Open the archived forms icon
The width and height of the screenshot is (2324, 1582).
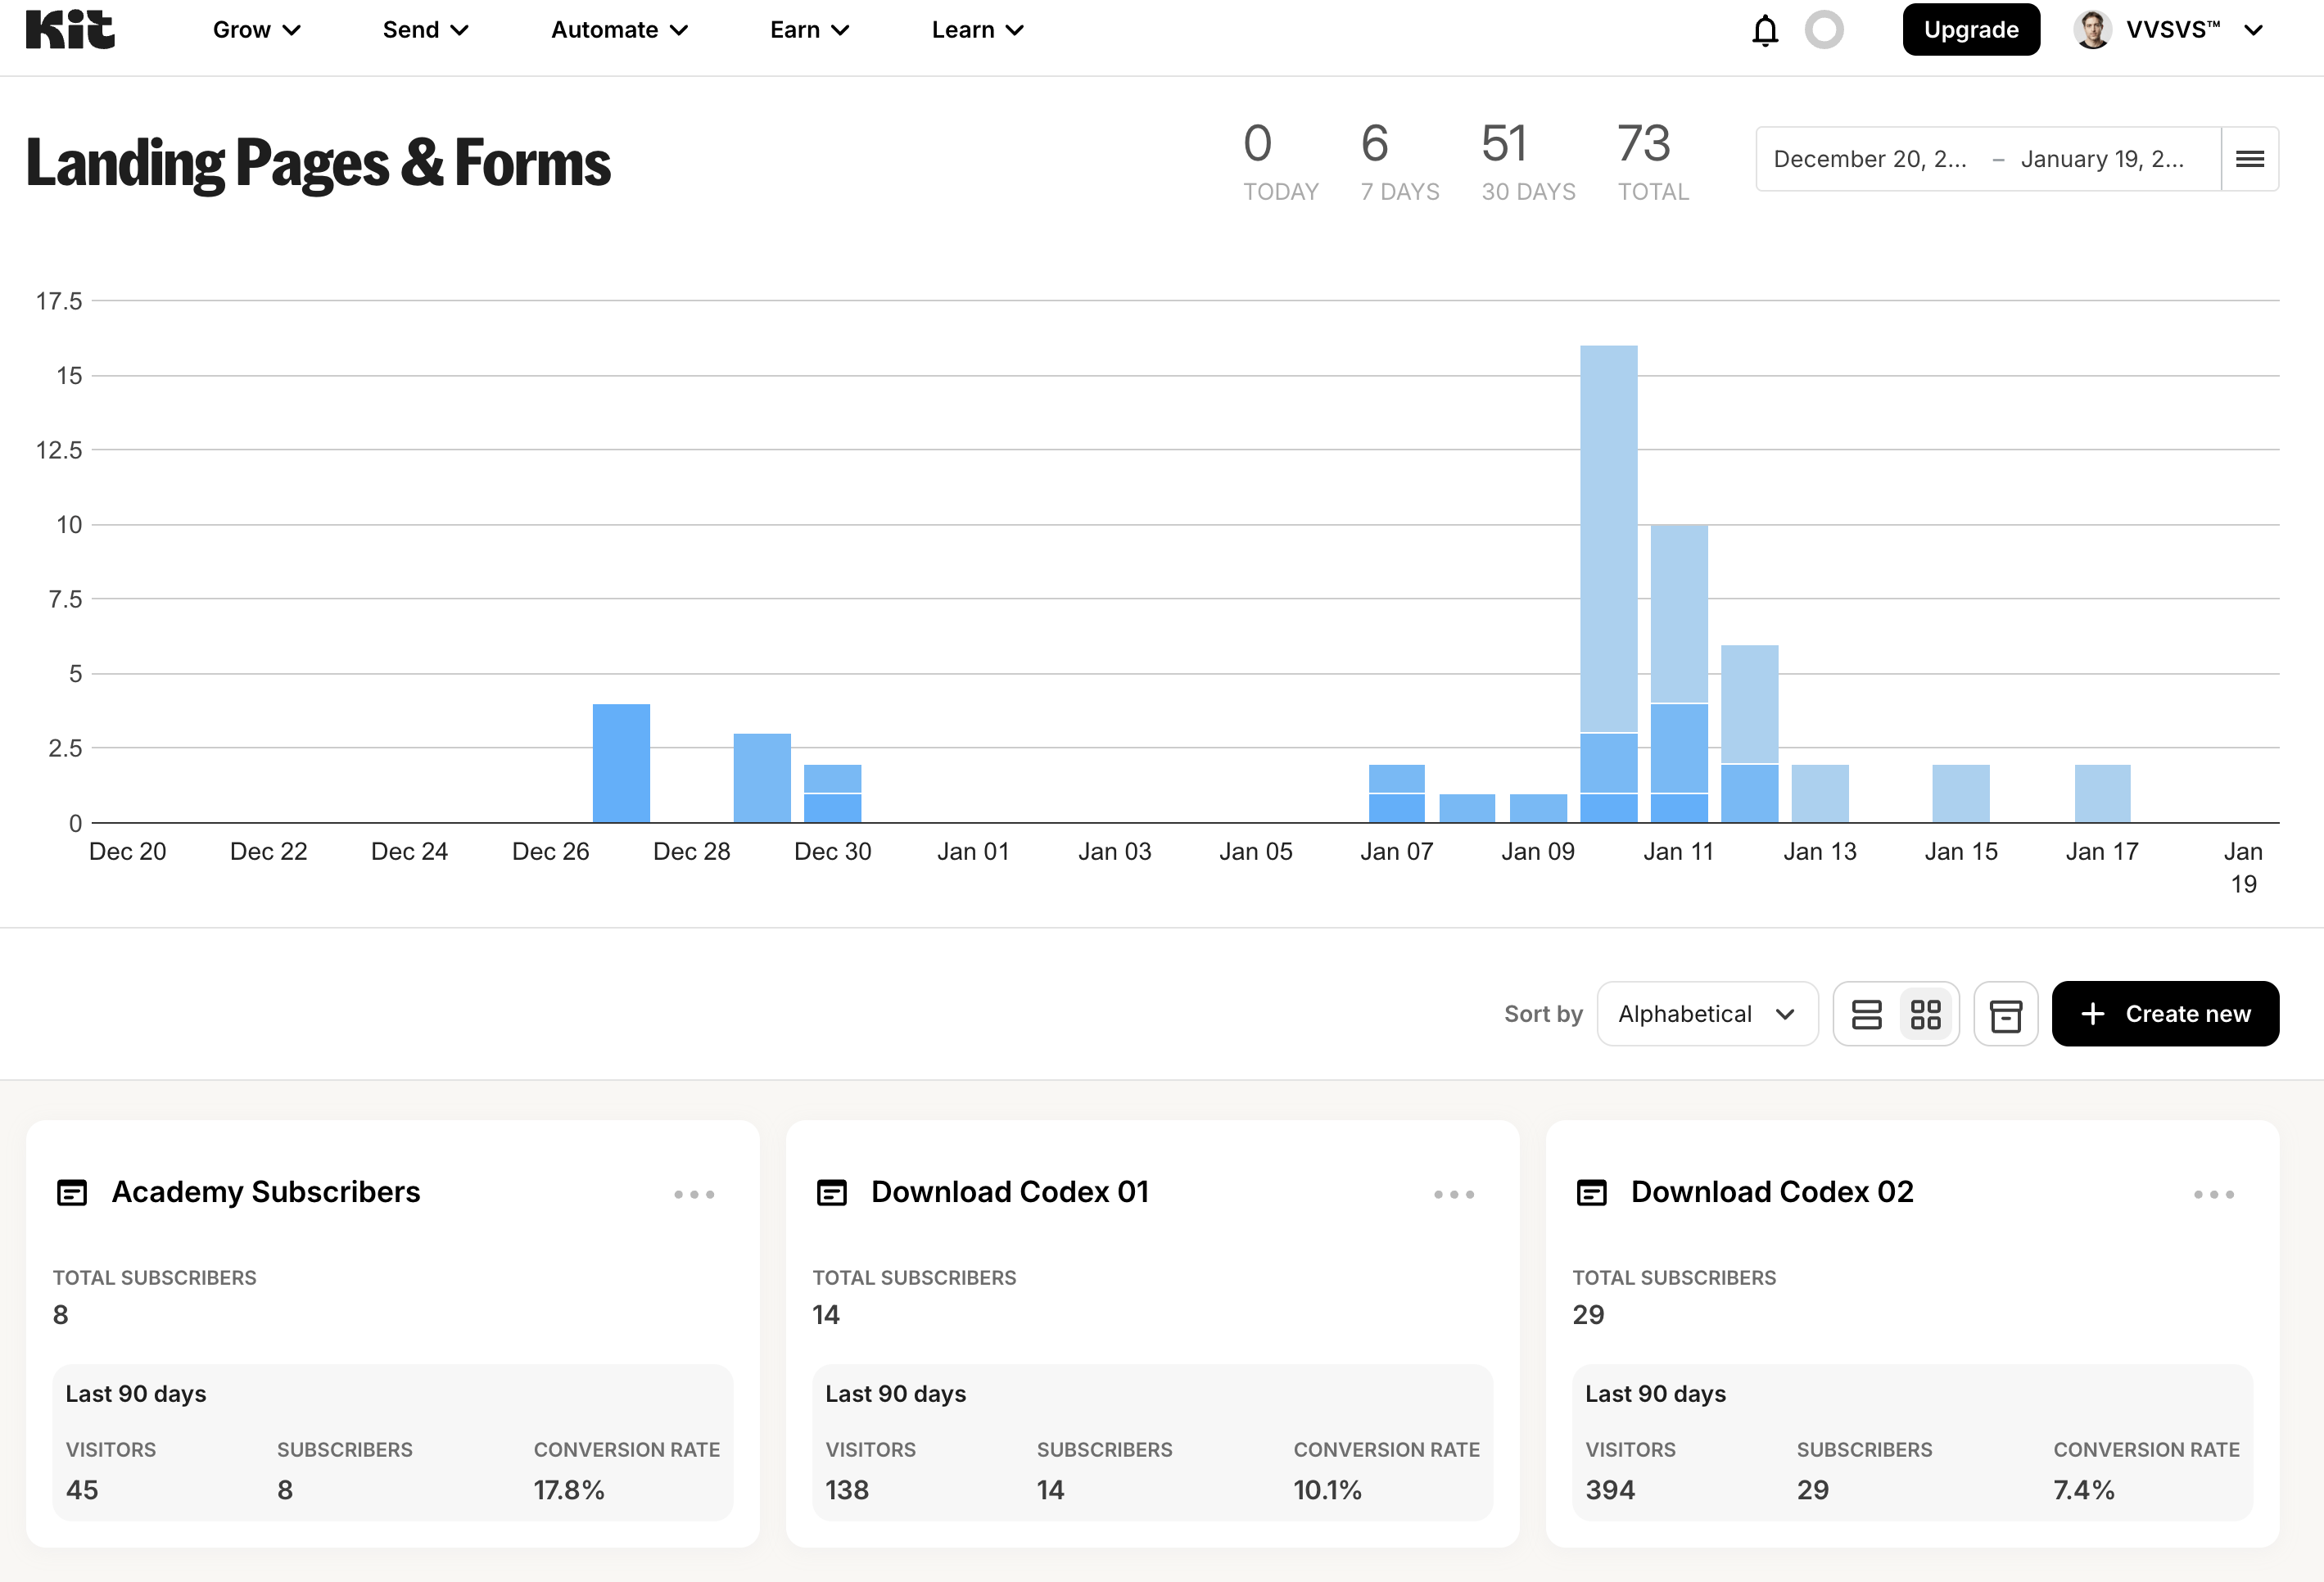2005,1014
